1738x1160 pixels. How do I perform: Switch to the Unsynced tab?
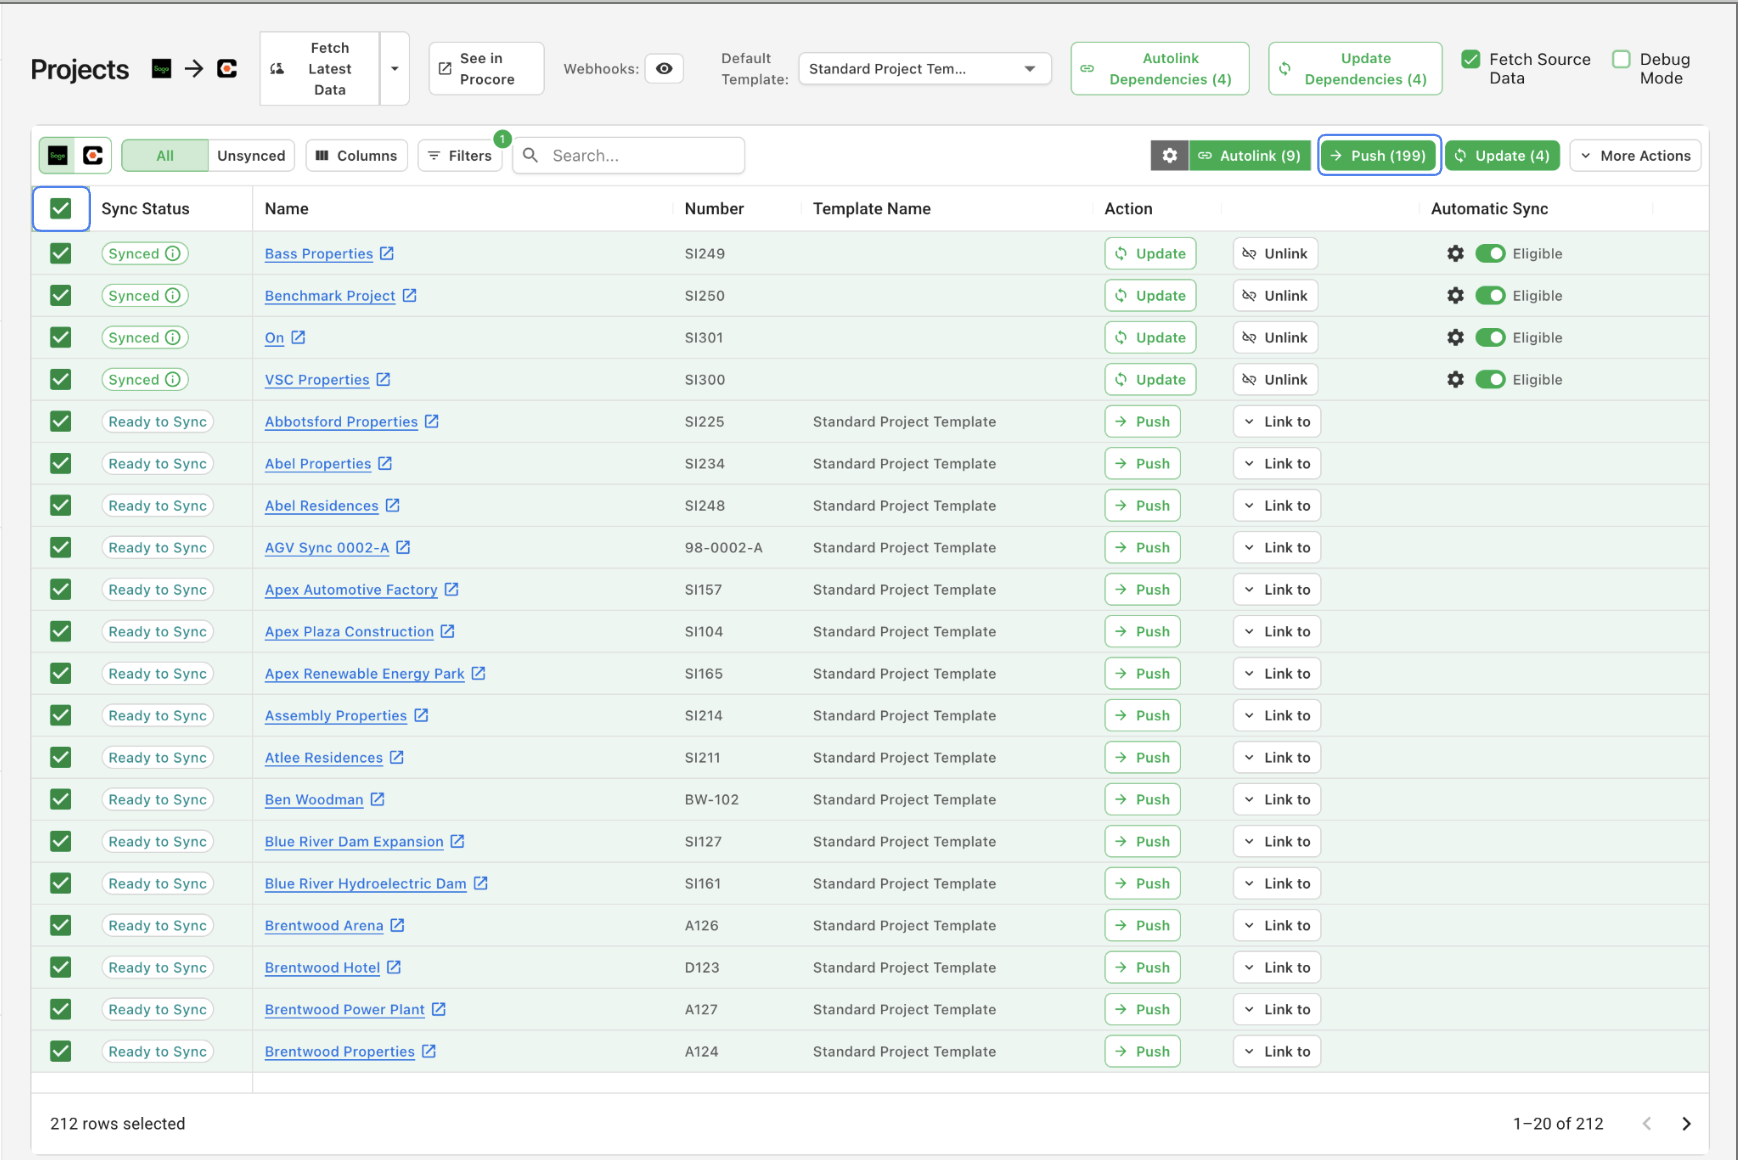(x=251, y=156)
